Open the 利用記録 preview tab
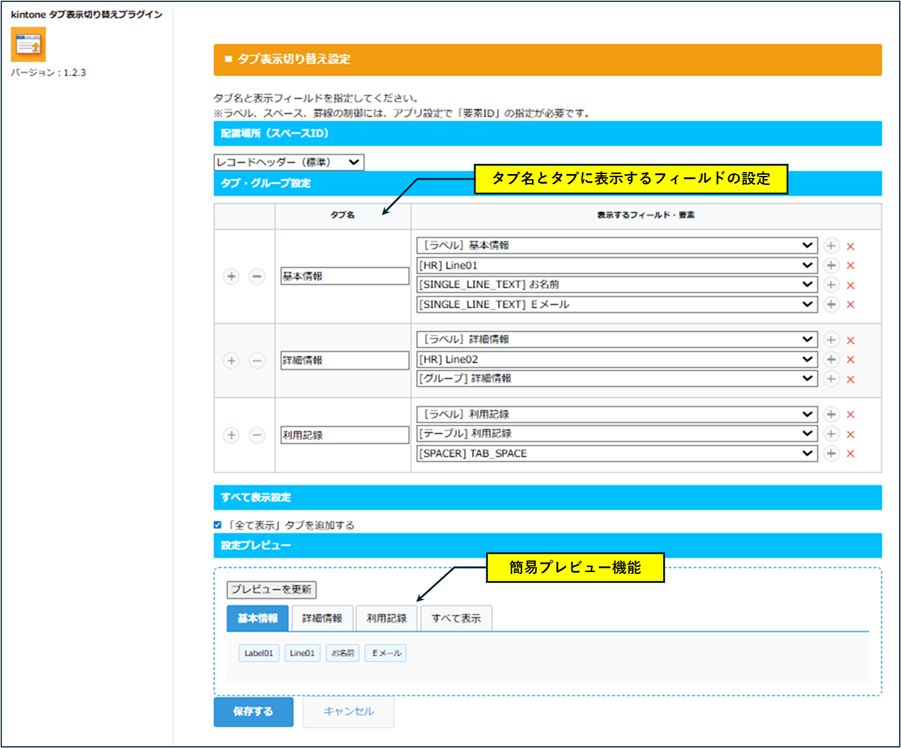 [387, 618]
